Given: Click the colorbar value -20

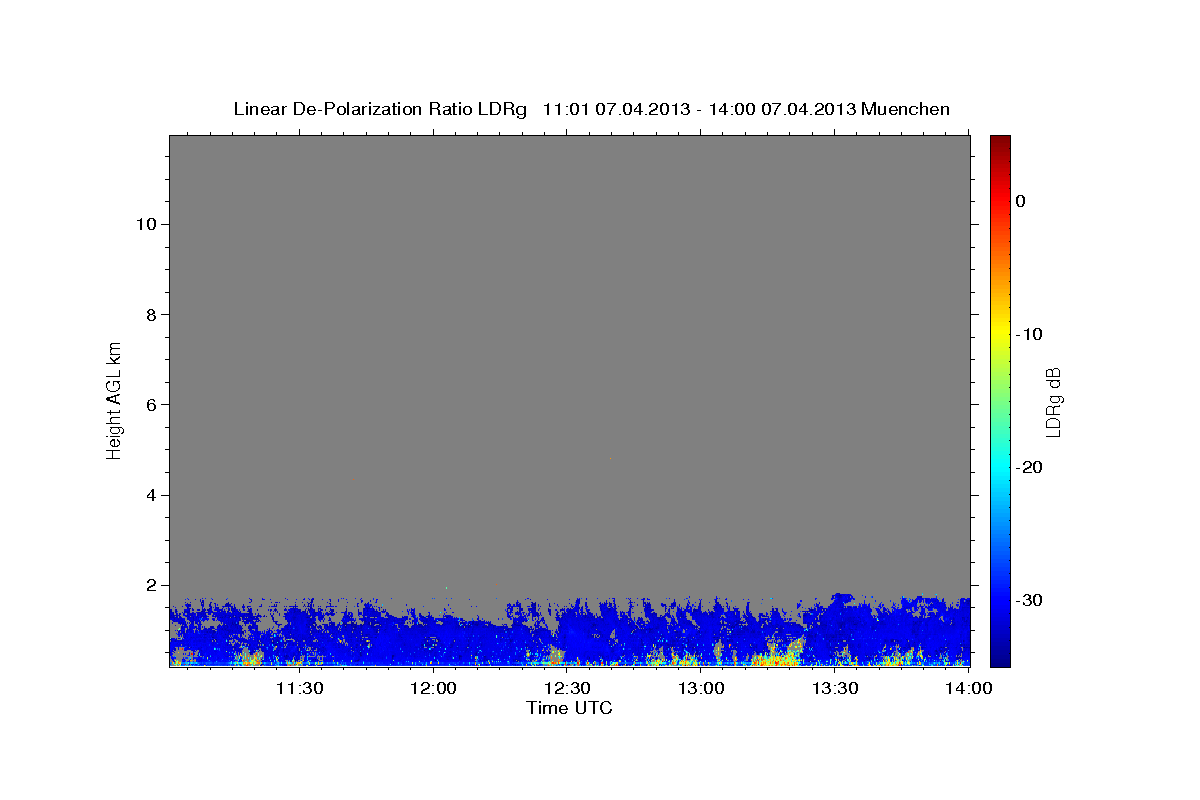Looking at the screenshot, I should point(1030,467).
